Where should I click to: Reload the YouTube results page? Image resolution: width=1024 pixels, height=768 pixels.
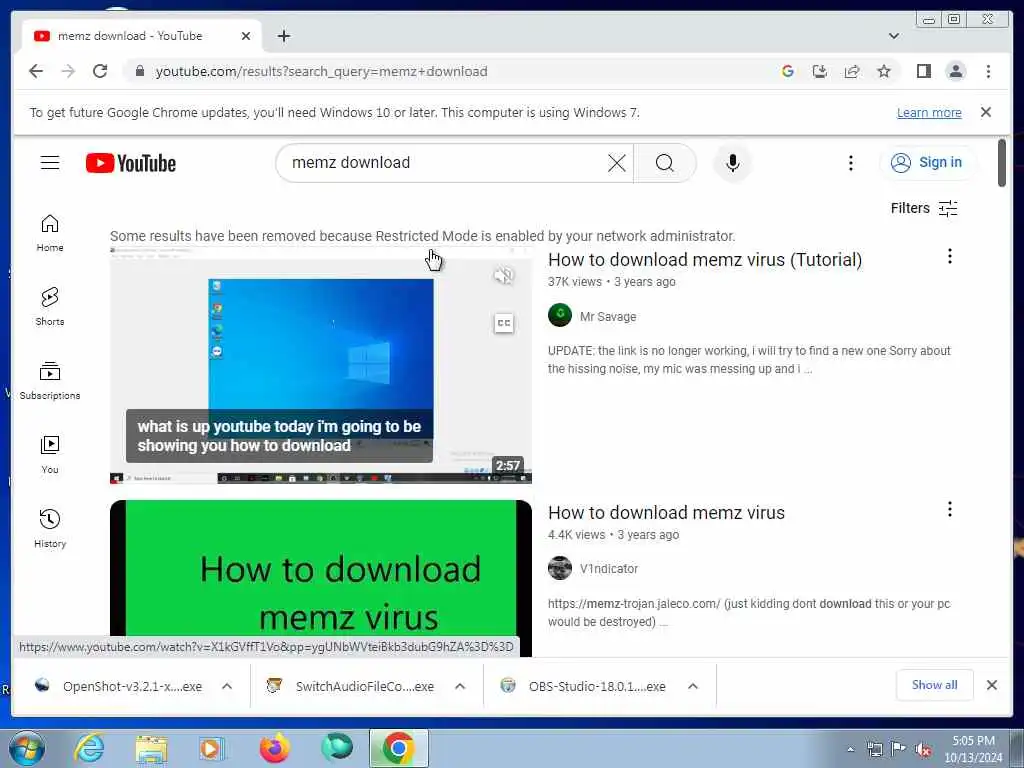(x=100, y=71)
